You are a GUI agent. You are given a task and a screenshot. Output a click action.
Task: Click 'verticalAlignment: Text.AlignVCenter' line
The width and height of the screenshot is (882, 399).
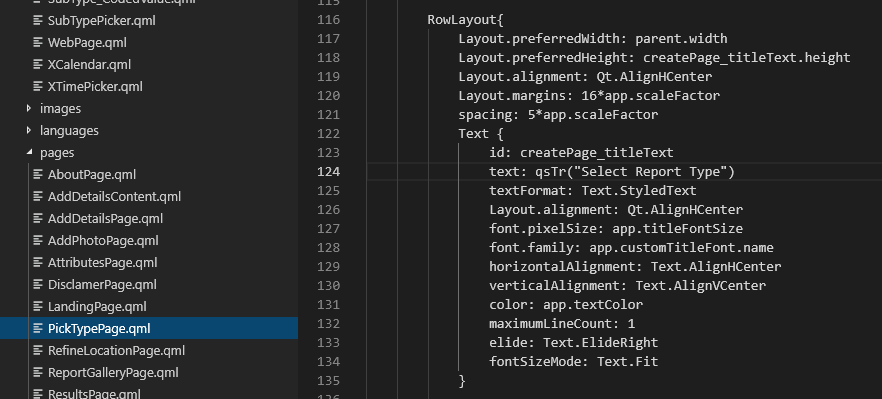(x=628, y=285)
